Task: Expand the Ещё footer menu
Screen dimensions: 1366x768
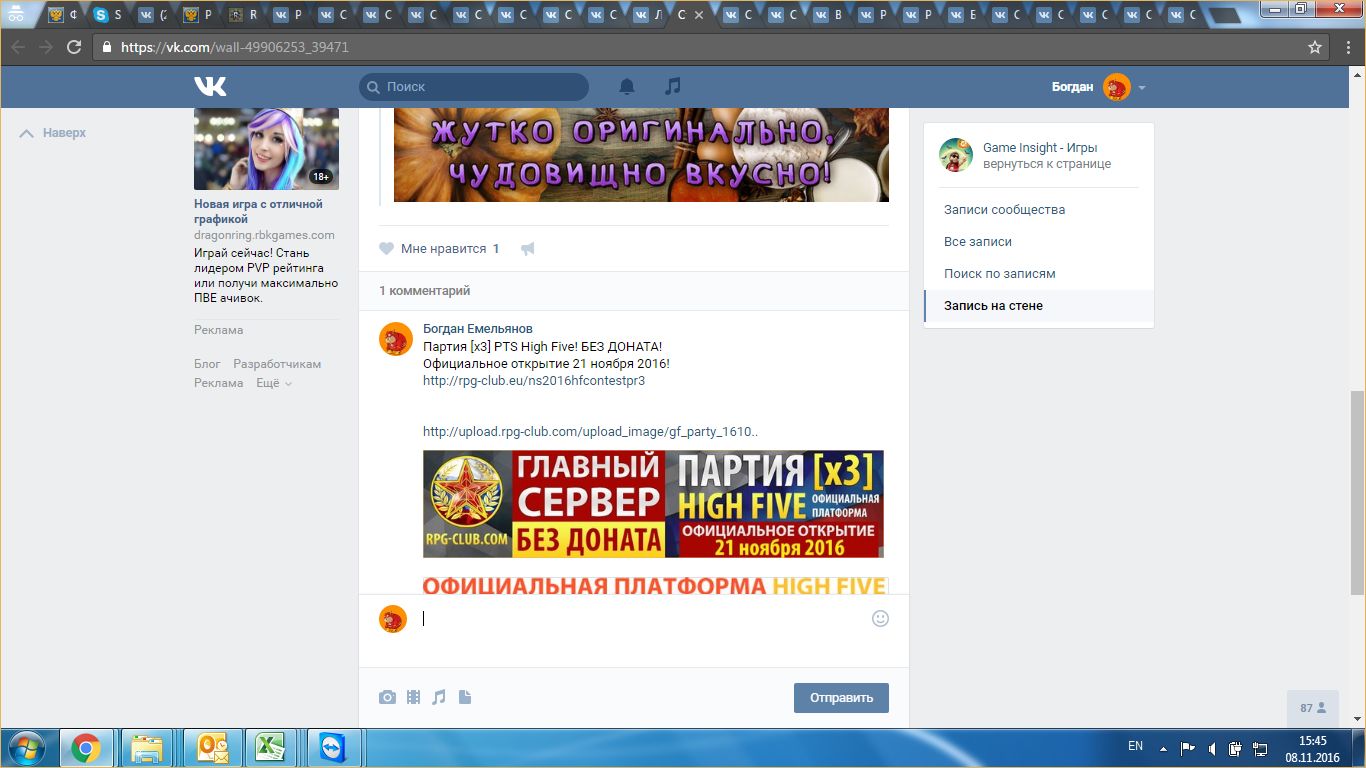Action: (273, 383)
